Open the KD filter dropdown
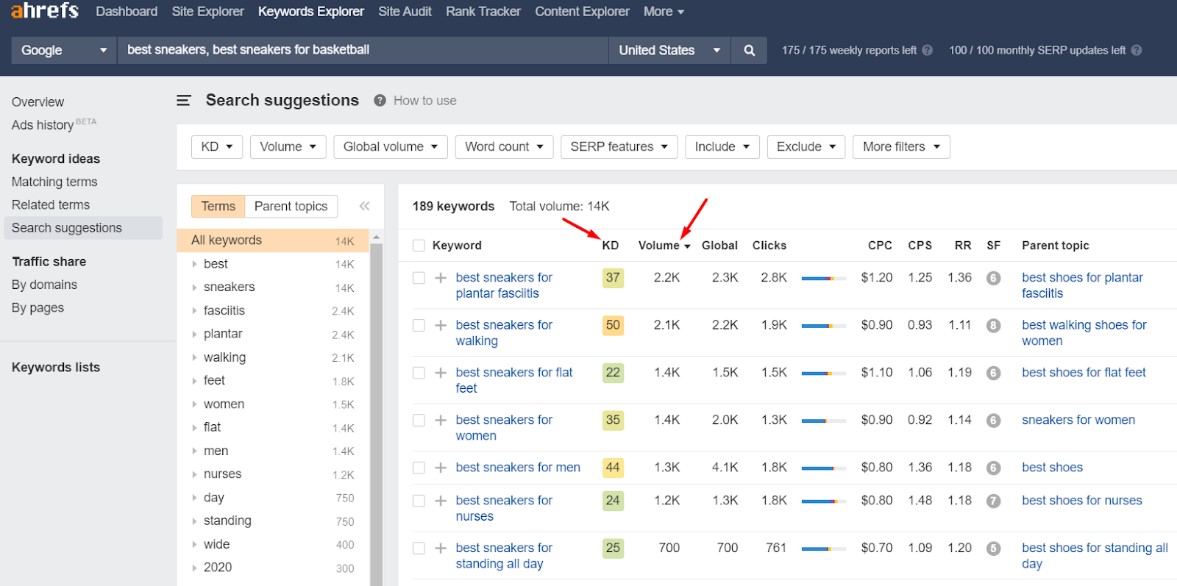The image size is (1177, 586). (216, 147)
